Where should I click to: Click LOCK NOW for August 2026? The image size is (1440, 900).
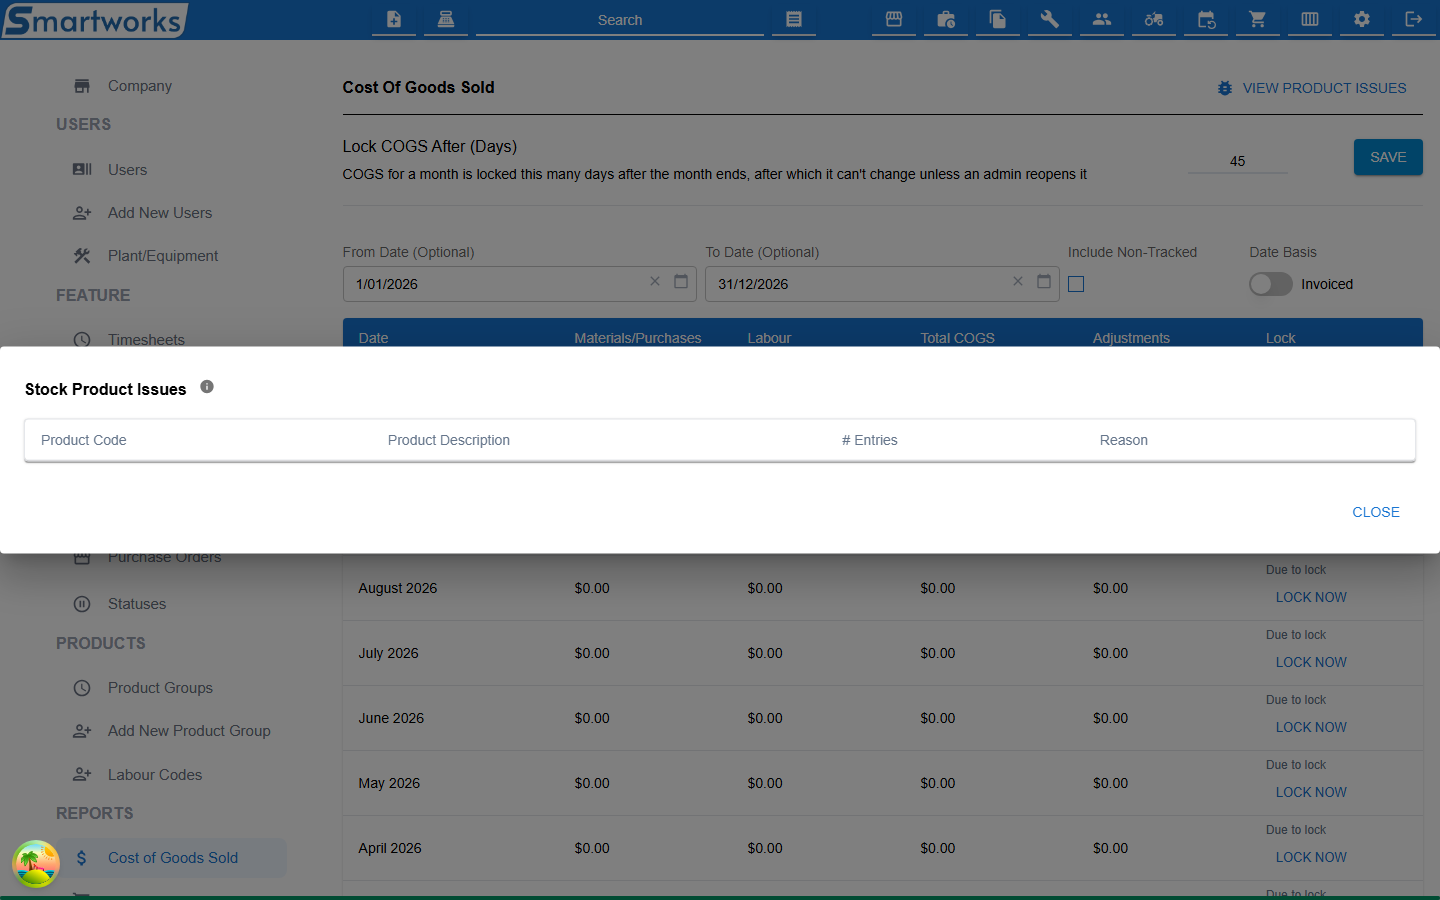(1311, 597)
